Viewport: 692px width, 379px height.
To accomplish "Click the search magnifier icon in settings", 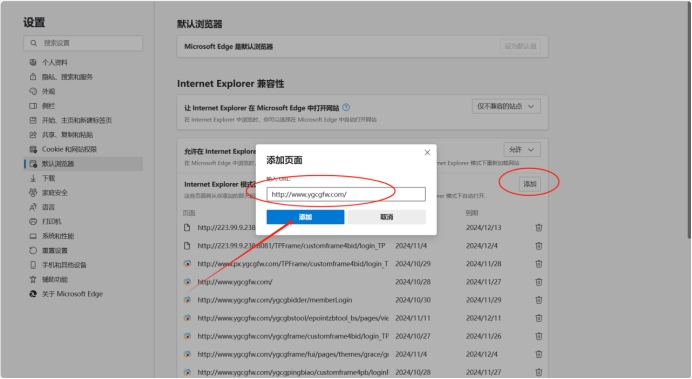I will pos(34,43).
